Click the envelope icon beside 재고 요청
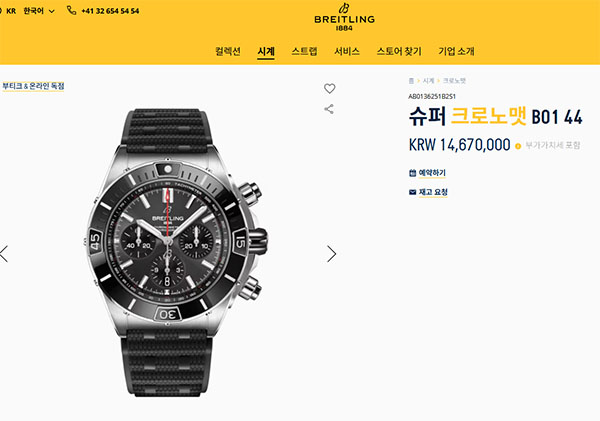 (412, 192)
